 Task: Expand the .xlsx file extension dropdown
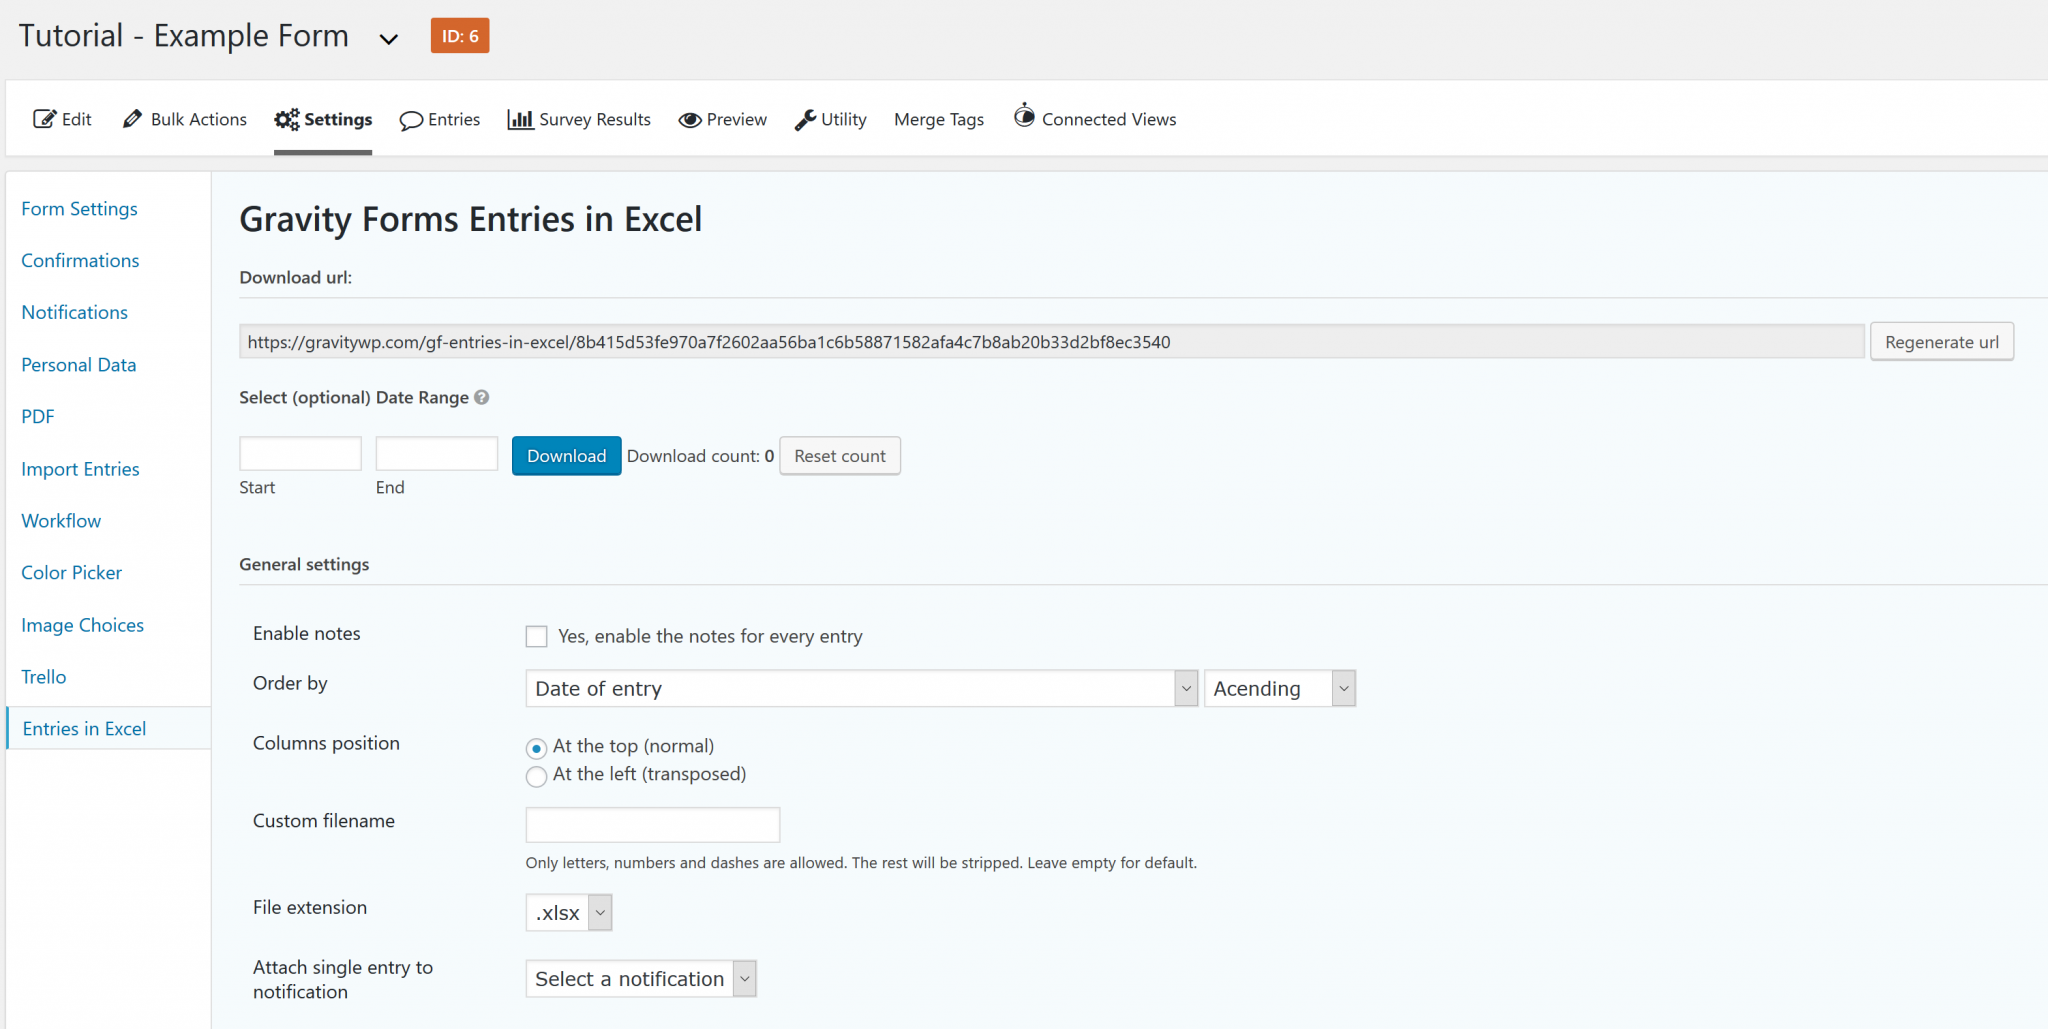568,913
